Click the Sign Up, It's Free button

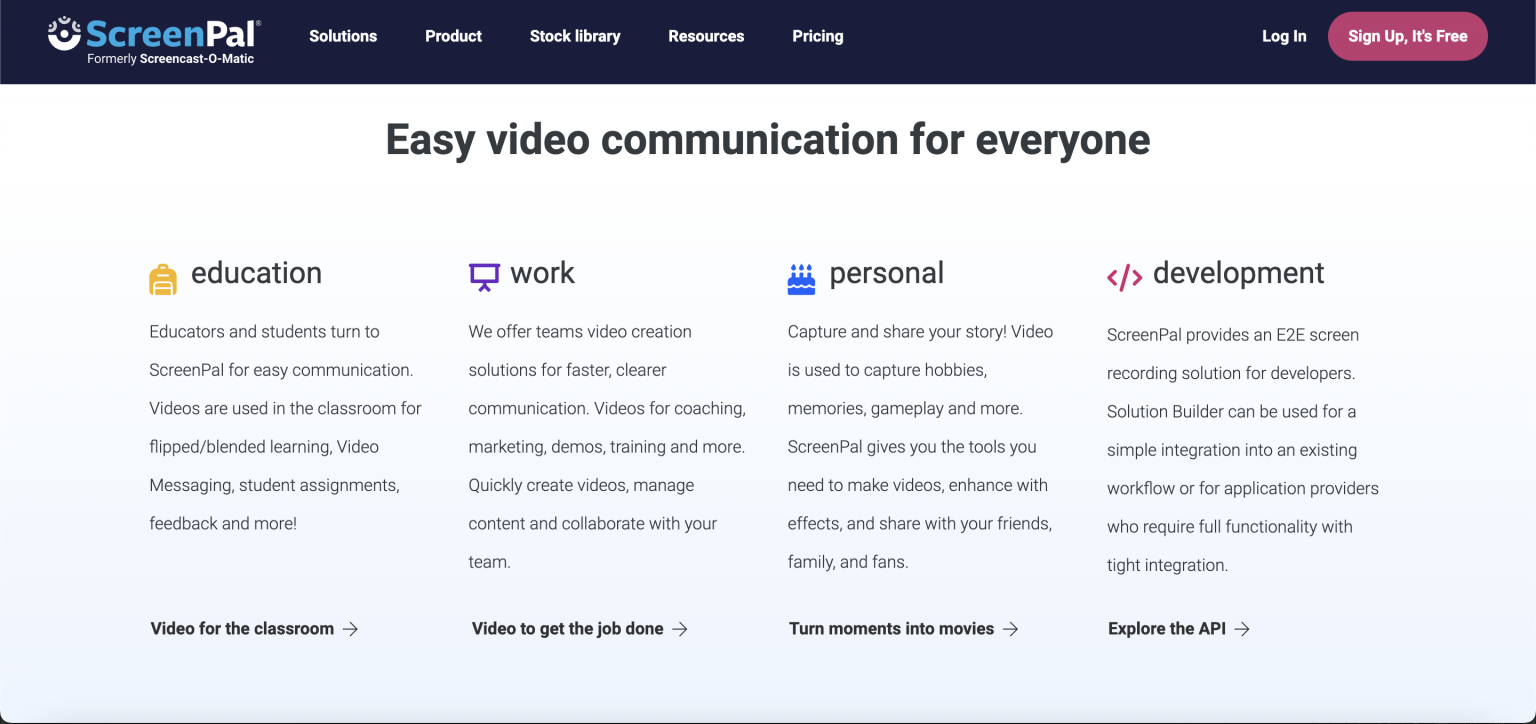pos(1407,35)
